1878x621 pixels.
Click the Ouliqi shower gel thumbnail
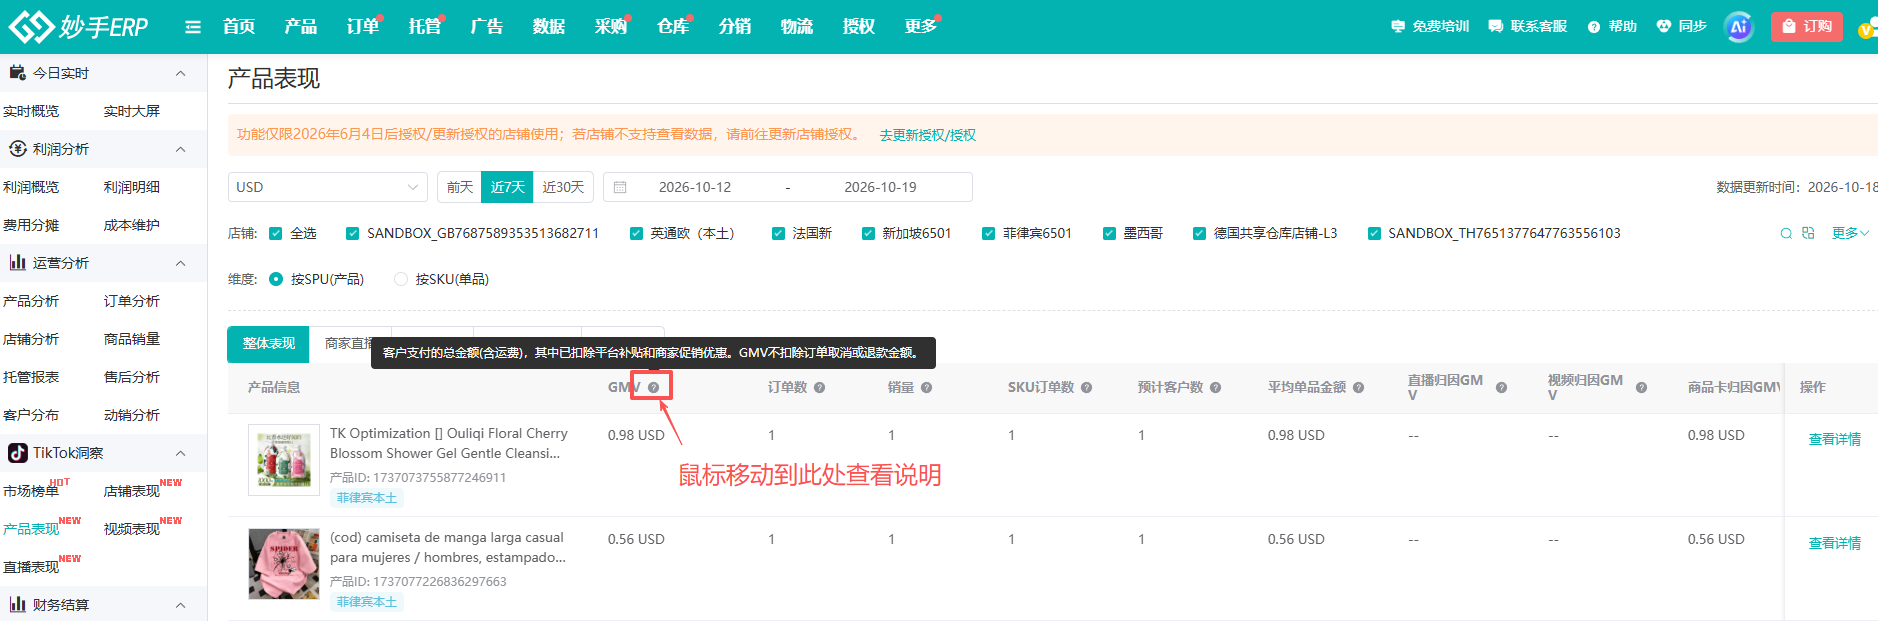coord(284,460)
